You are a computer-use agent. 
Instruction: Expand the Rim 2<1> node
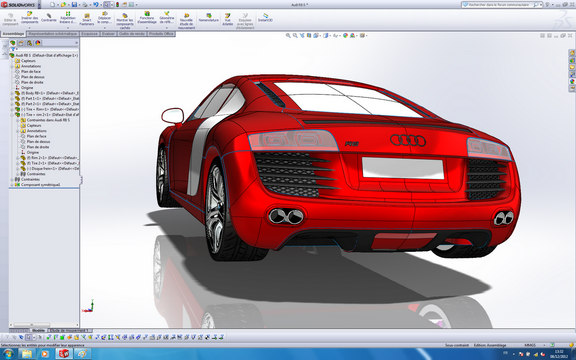click(x=18, y=158)
